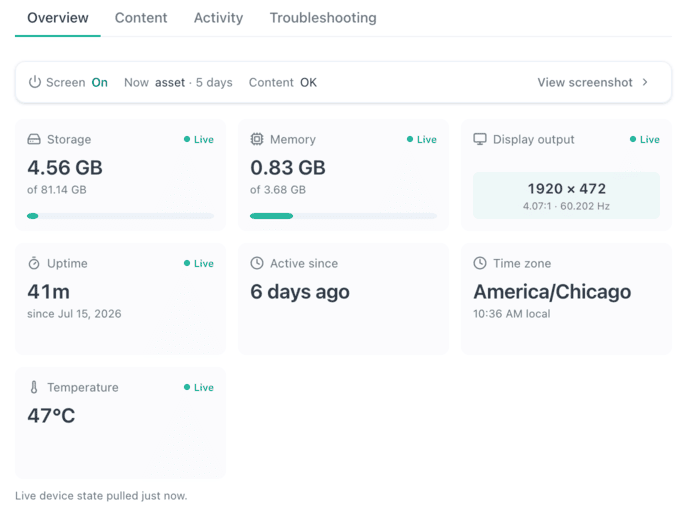Click the Memory usage progress bar
This screenshot has width=689, height=511.
(343, 216)
